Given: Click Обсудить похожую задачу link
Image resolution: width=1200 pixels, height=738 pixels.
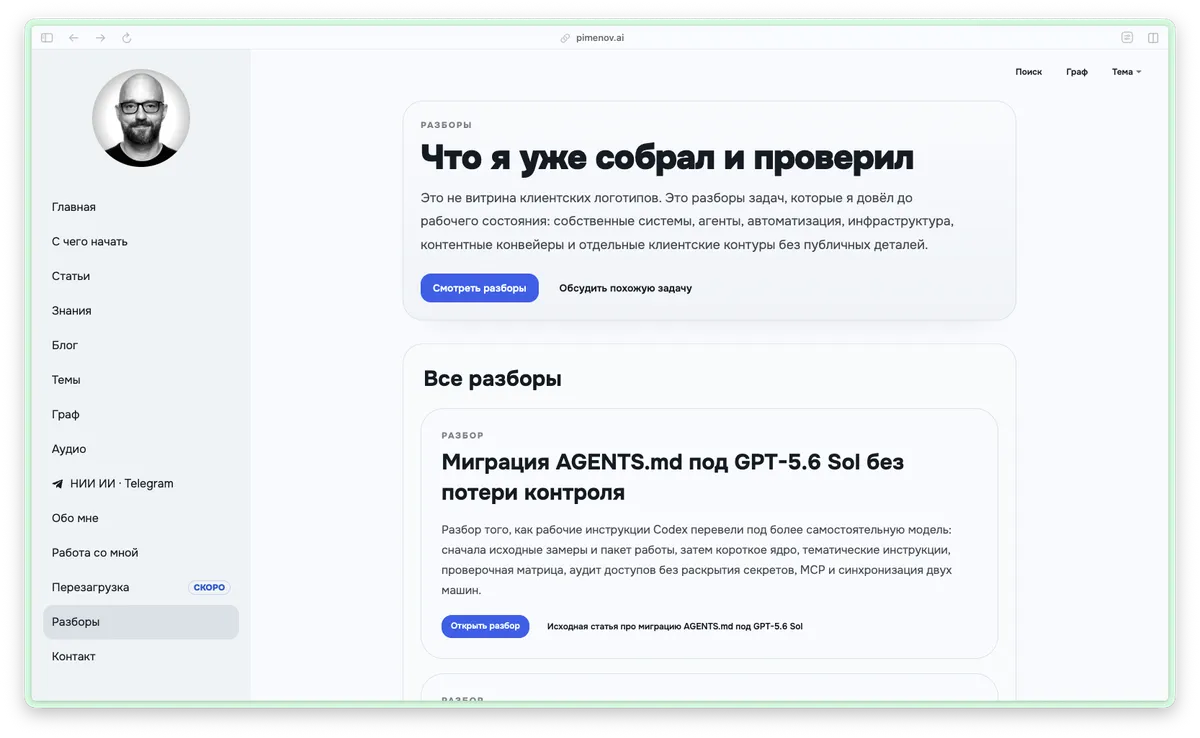Looking at the screenshot, I should point(625,288).
